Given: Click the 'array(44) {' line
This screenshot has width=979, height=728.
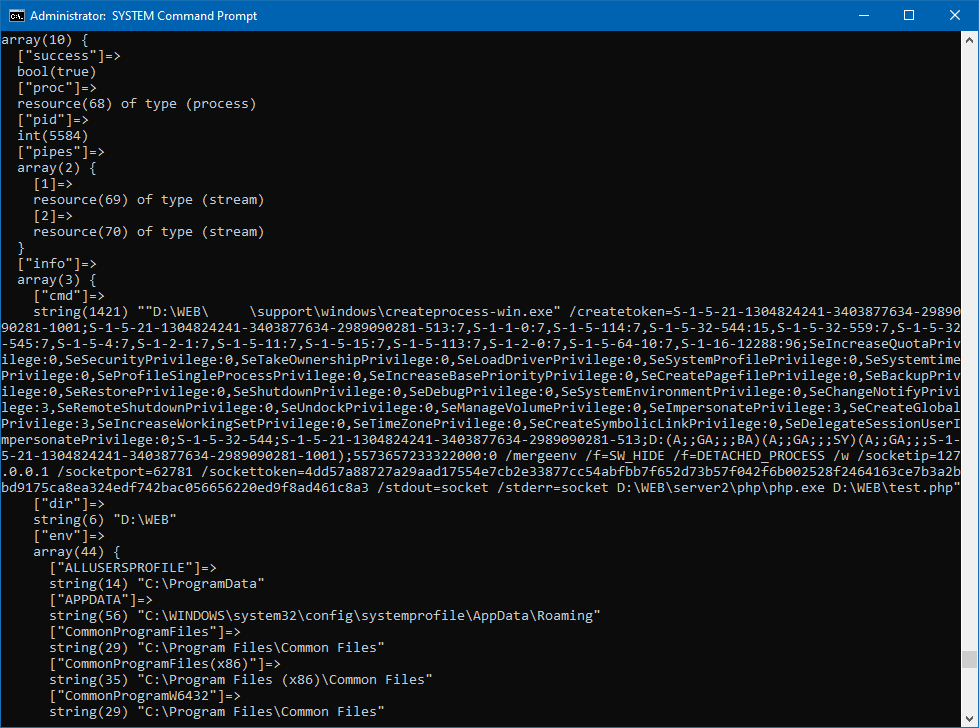Looking at the screenshot, I should 77,551.
